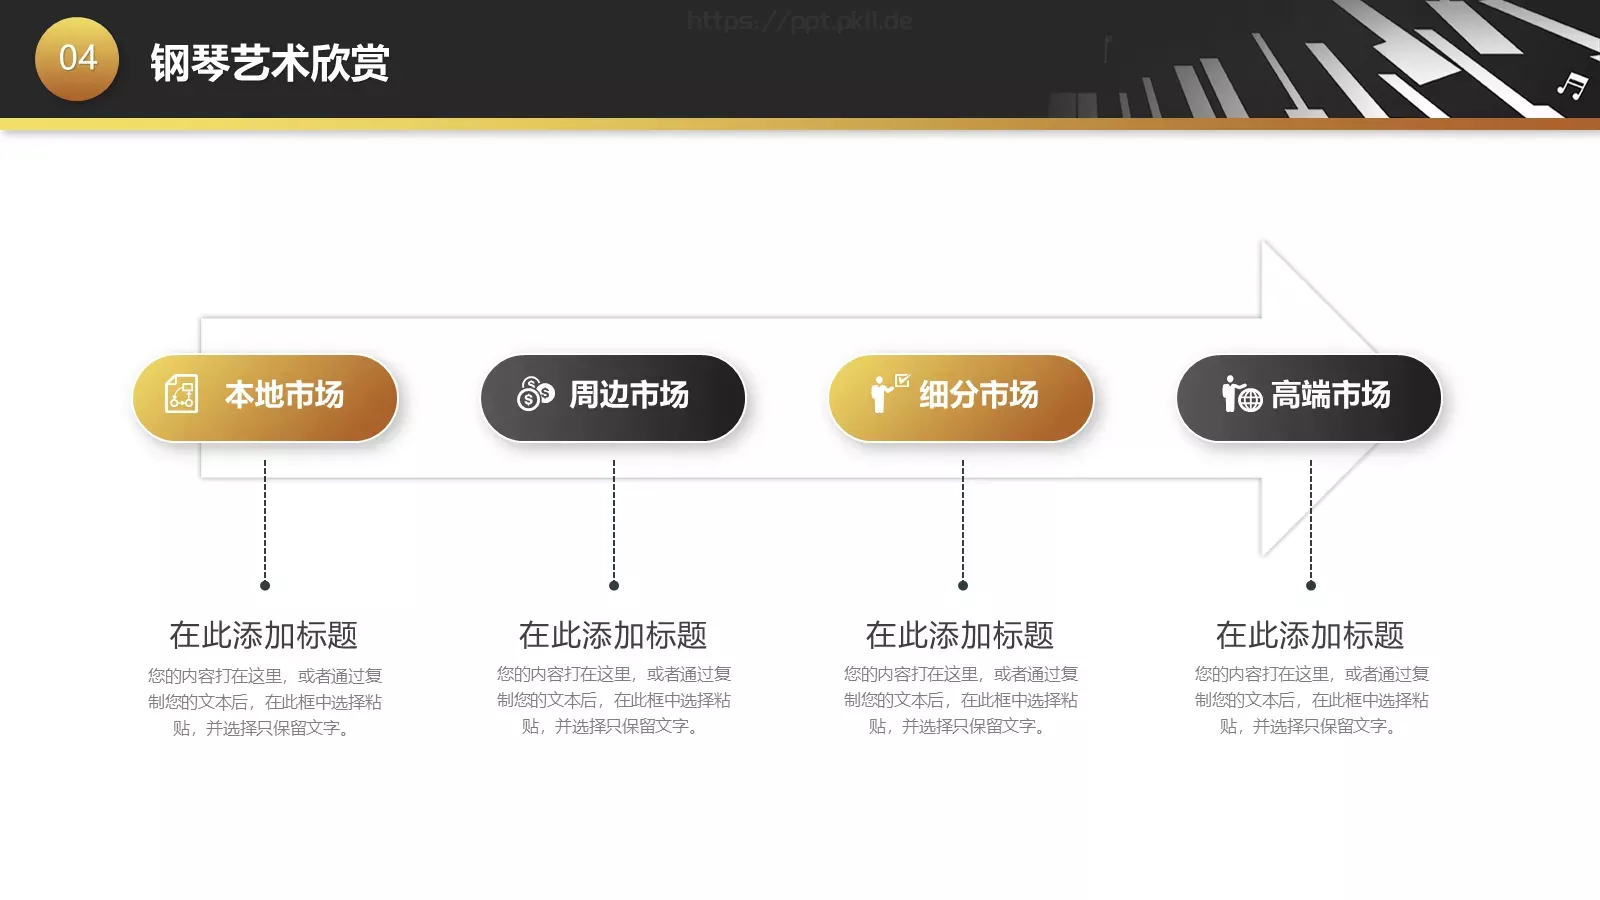Click the description paragraph under 细分市场 column
Image resolution: width=1600 pixels, height=900 pixels.
click(x=961, y=700)
